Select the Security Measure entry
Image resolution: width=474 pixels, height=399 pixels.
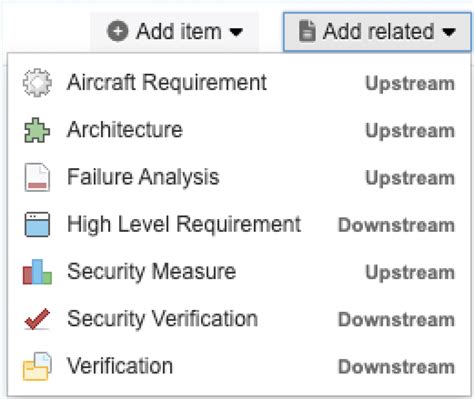[239, 272]
